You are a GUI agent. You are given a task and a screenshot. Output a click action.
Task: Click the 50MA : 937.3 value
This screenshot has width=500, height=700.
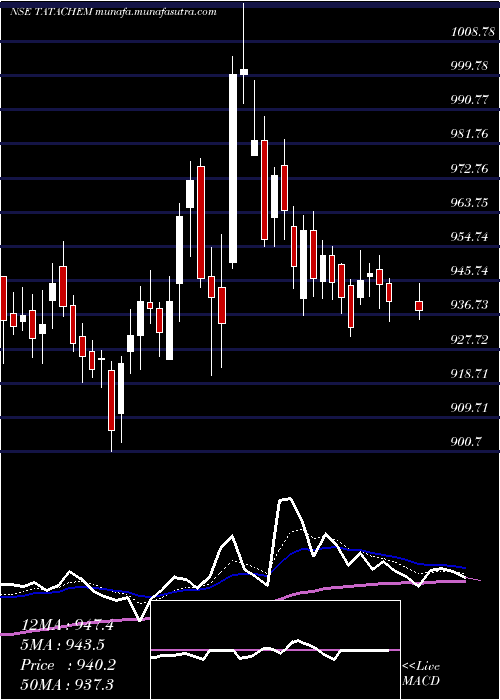click(67, 684)
